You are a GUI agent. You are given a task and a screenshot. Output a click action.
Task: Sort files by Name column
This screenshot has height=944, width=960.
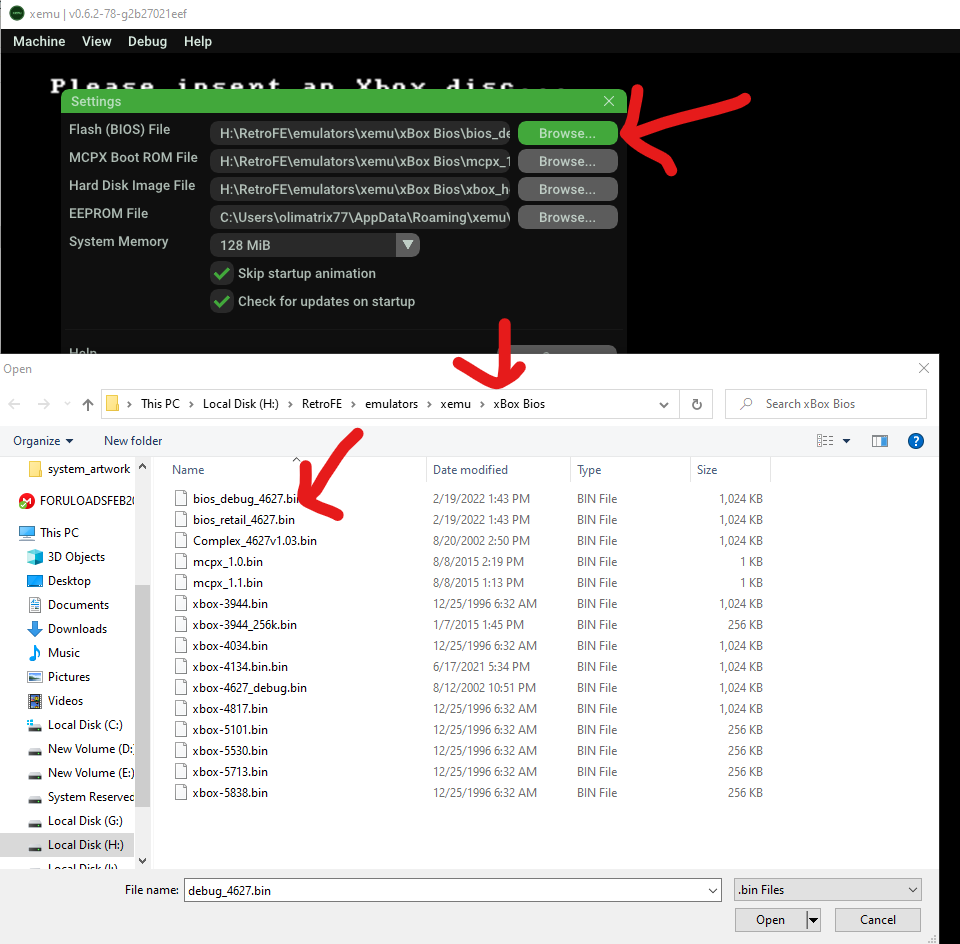[x=188, y=470]
